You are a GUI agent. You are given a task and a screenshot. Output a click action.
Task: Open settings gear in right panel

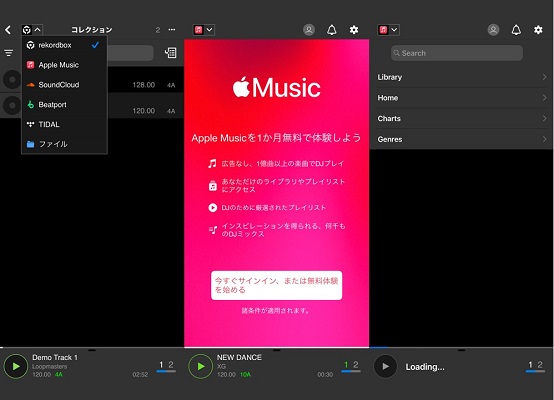538,30
